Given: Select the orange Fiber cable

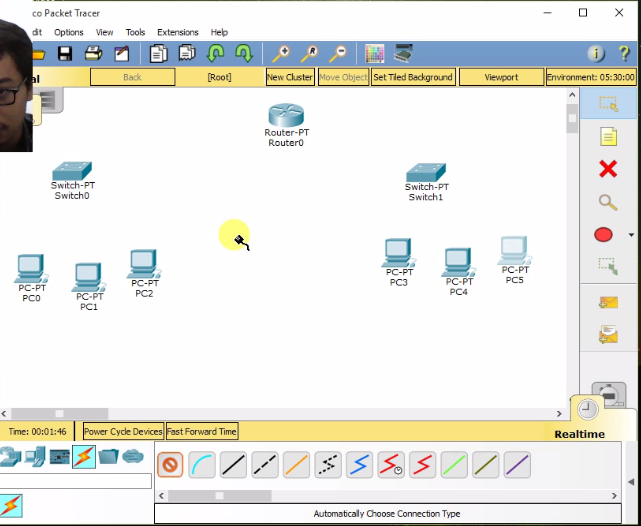Looking at the screenshot, I should click(296, 465).
